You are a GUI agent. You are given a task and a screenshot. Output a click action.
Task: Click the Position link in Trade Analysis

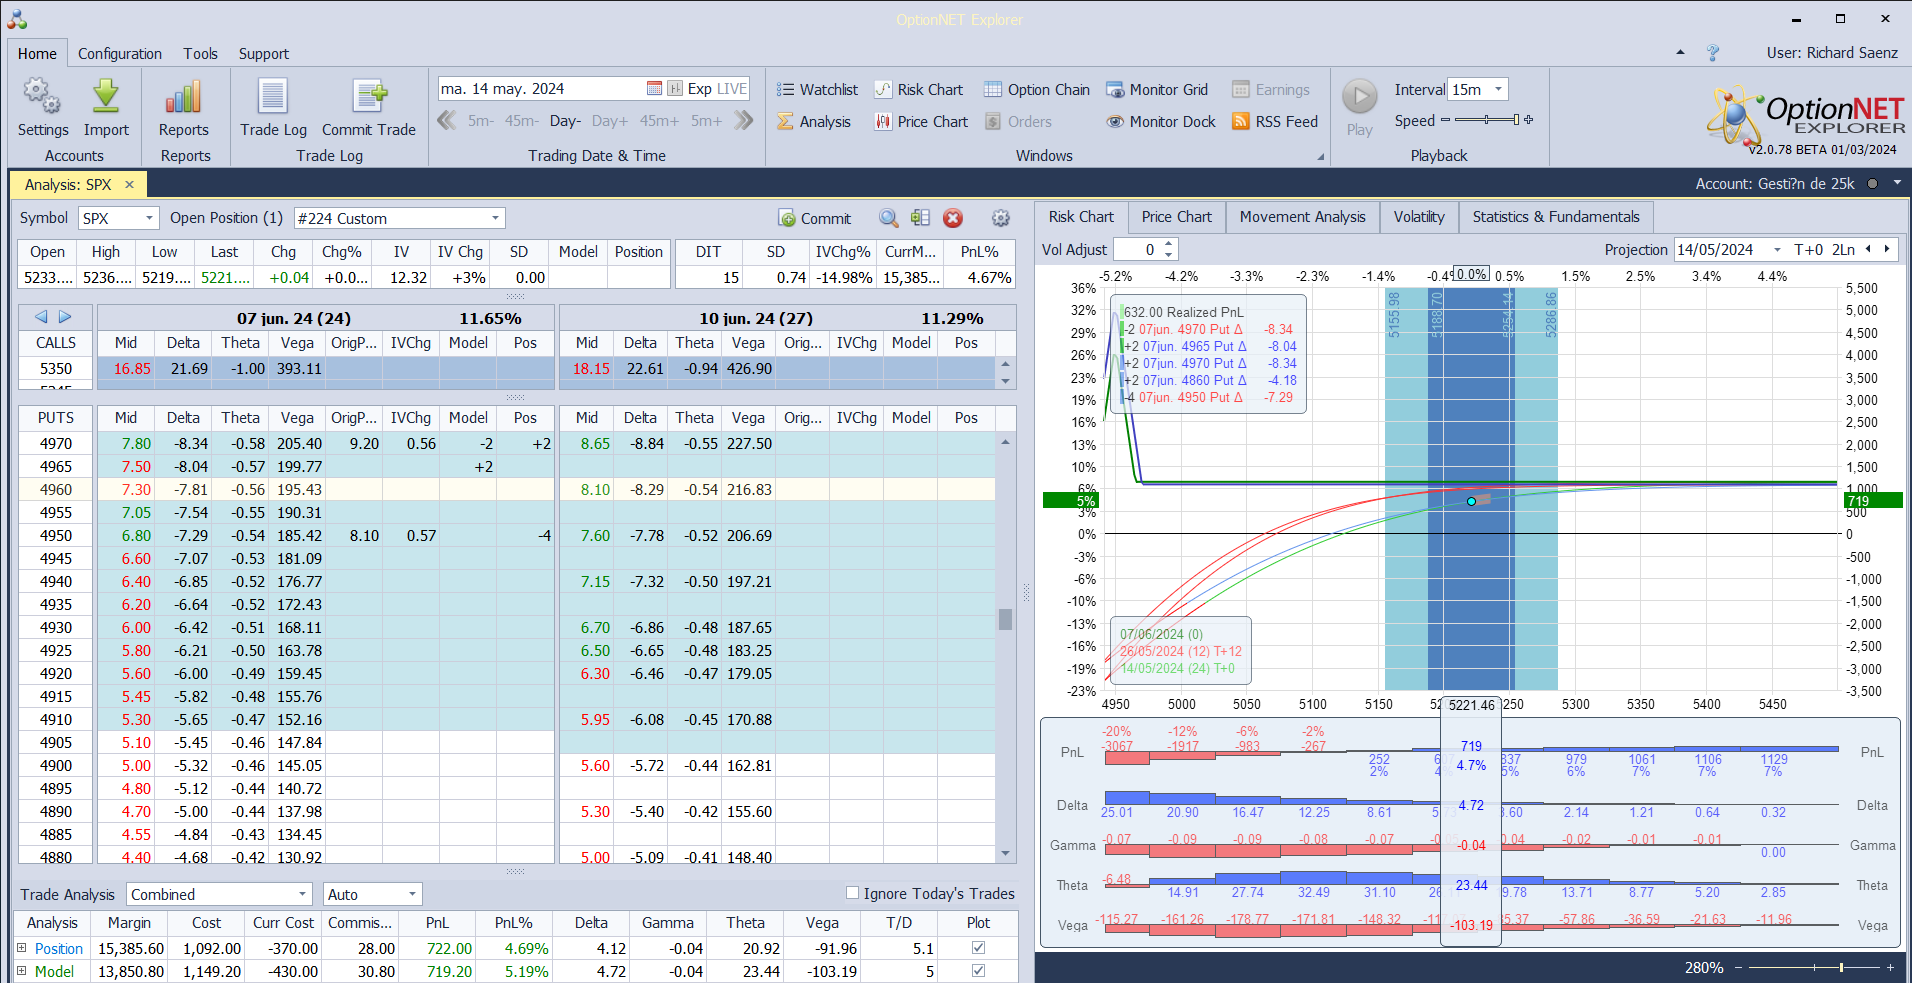[59, 948]
